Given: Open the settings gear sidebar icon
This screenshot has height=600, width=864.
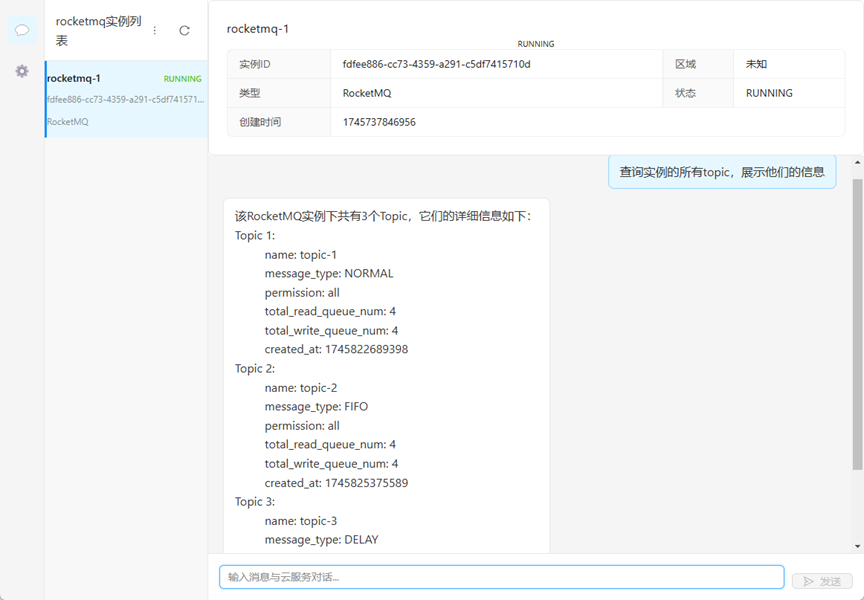Looking at the screenshot, I should click(22, 71).
